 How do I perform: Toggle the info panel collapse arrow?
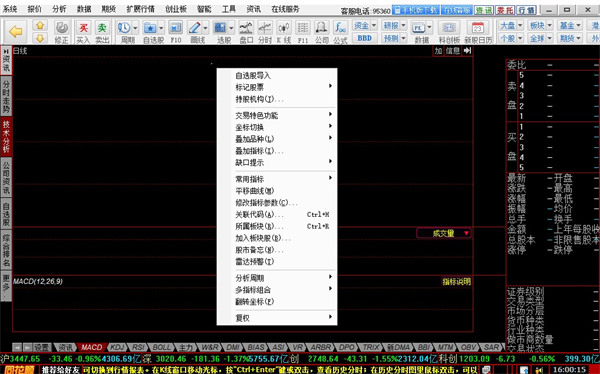(x=468, y=51)
